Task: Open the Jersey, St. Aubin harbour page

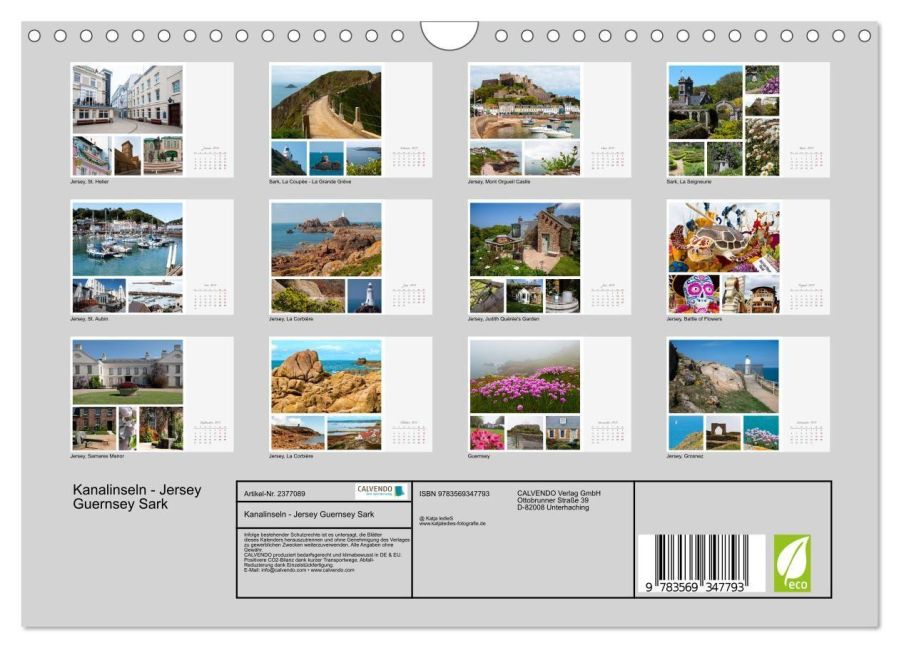Action: click(152, 256)
